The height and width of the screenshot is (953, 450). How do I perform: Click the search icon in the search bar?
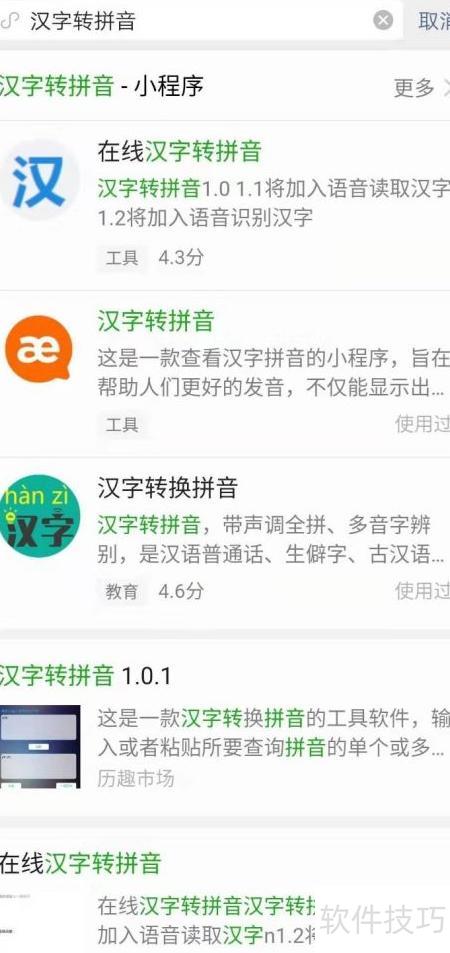(7, 21)
